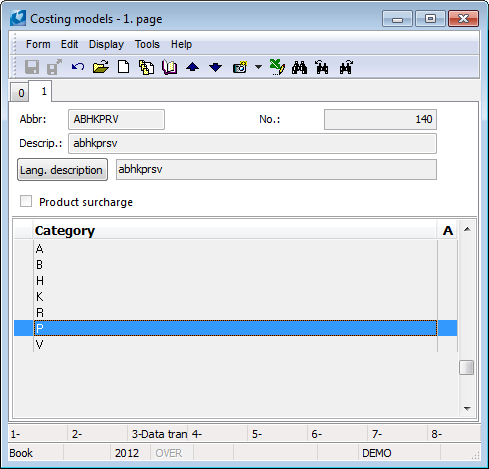Click the Save floppy disk icon
489x469 pixels.
click(32, 67)
